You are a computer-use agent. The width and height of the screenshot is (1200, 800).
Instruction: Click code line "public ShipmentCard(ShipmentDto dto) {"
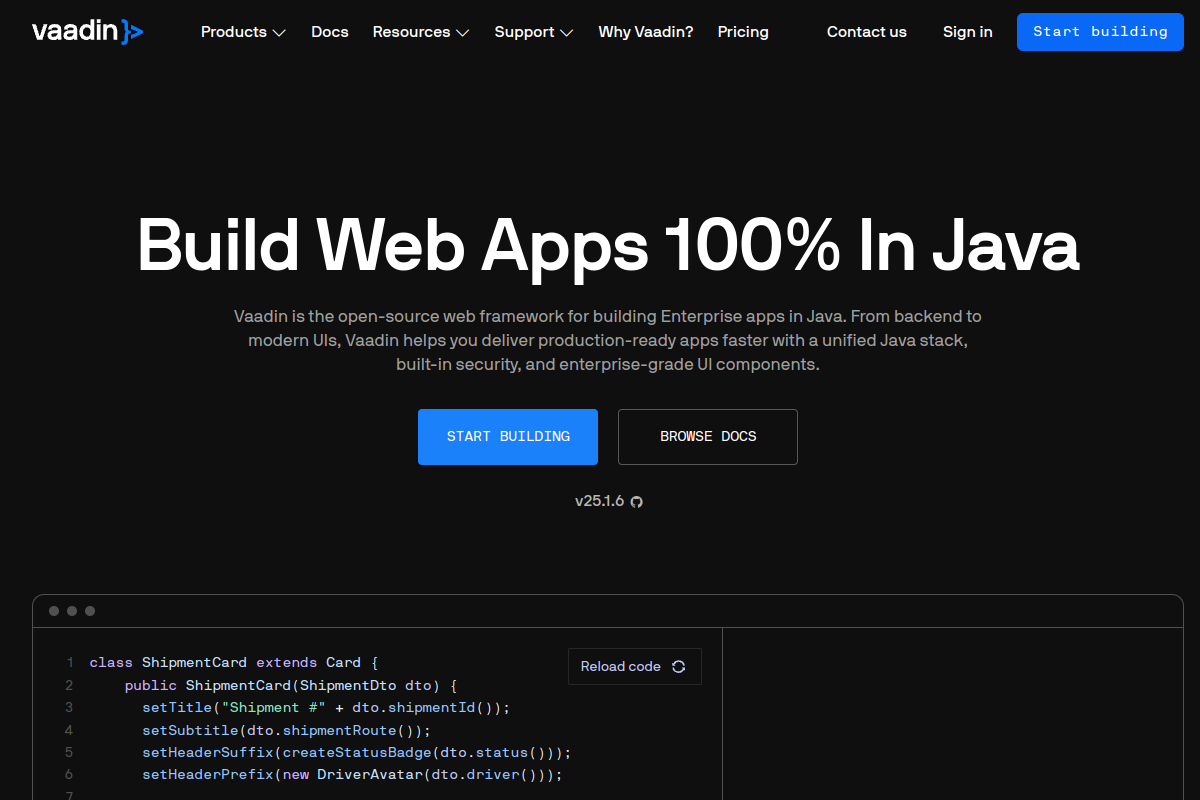290,685
